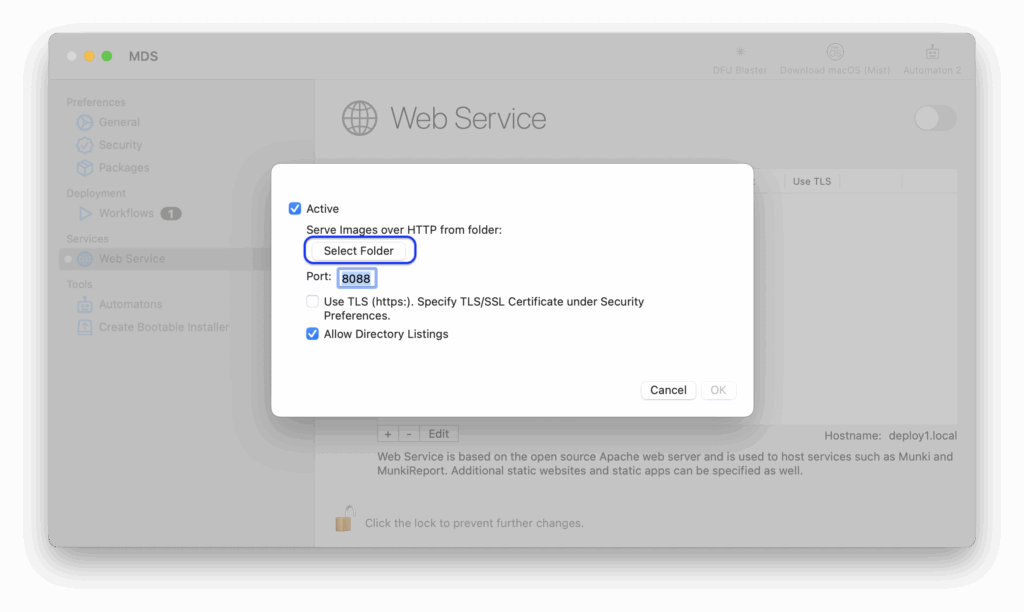
Task: Click the yellow minimize window button
Action: click(89, 56)
